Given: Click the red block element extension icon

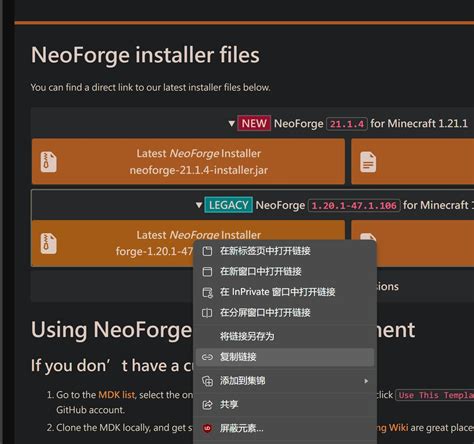Looking at the screenshot, I should point(207,428).
